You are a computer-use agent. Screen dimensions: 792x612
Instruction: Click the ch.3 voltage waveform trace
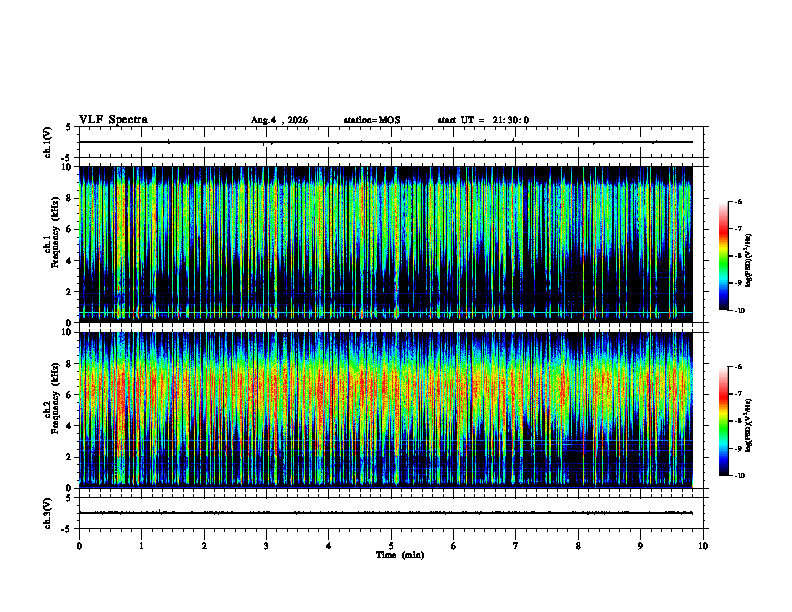[x=386, y=513]
